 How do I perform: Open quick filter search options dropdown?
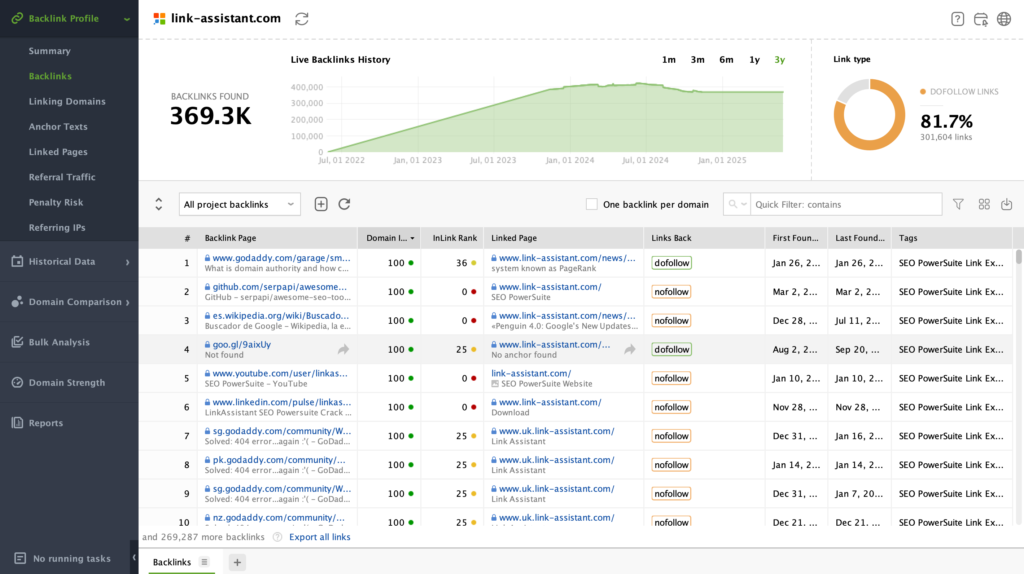tap(737, 204)
